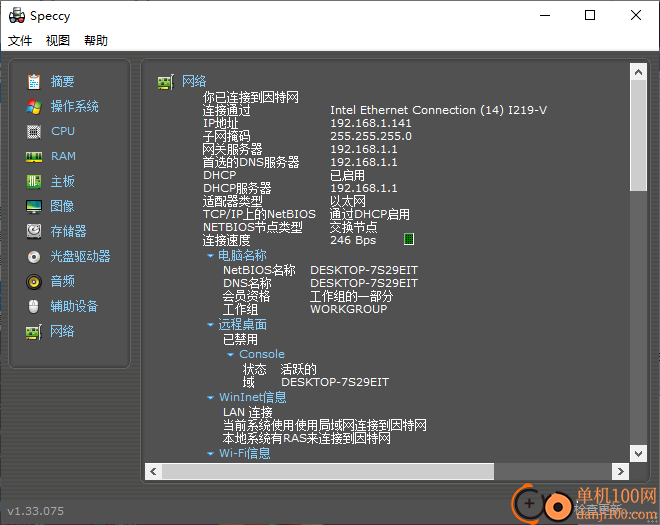Image resolution: width=660 pixels, height=525 pixels.
Task: Collapse the WinInet信息 section arrow
Action: pyautogui.click(x=210, y=397)
